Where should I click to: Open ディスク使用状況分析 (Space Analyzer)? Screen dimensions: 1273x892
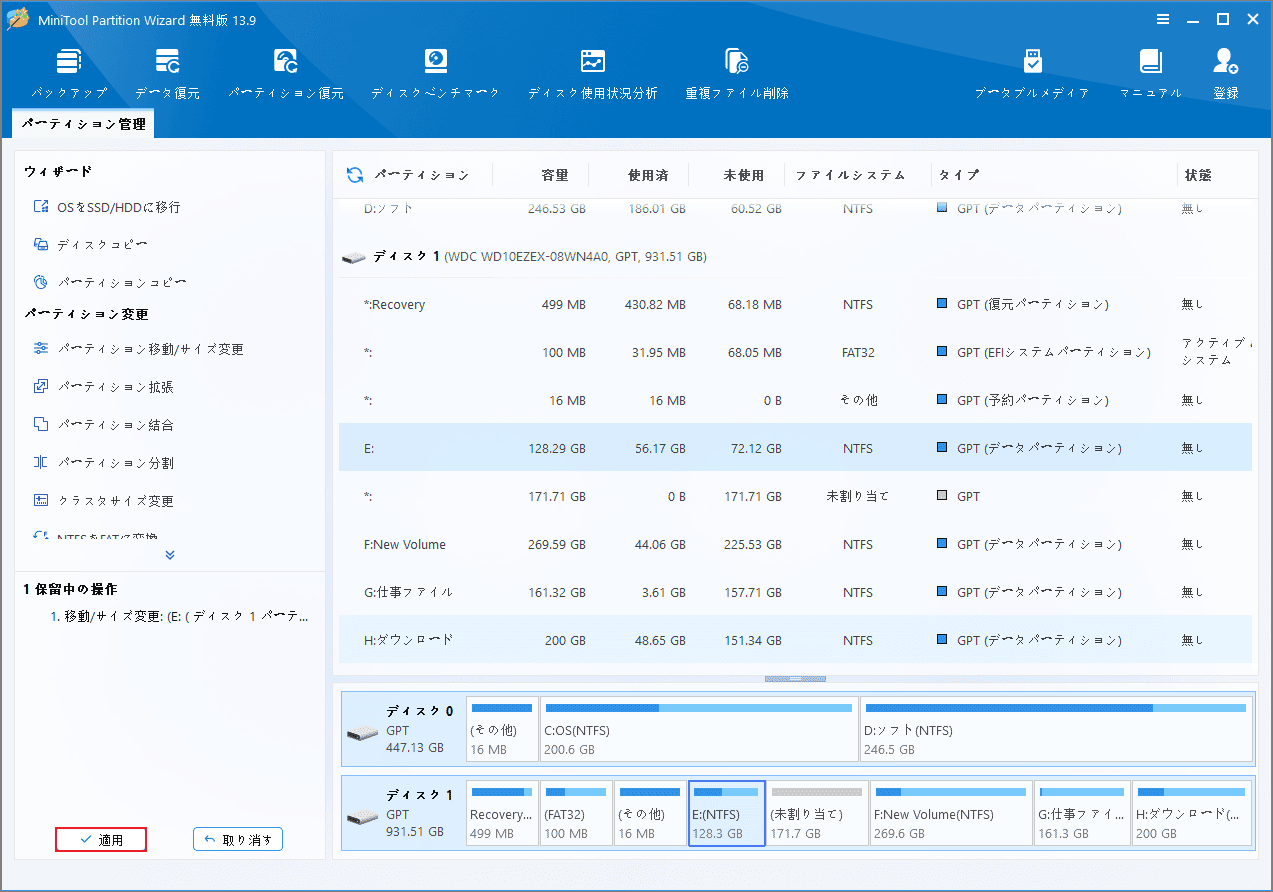click(593, 74)
